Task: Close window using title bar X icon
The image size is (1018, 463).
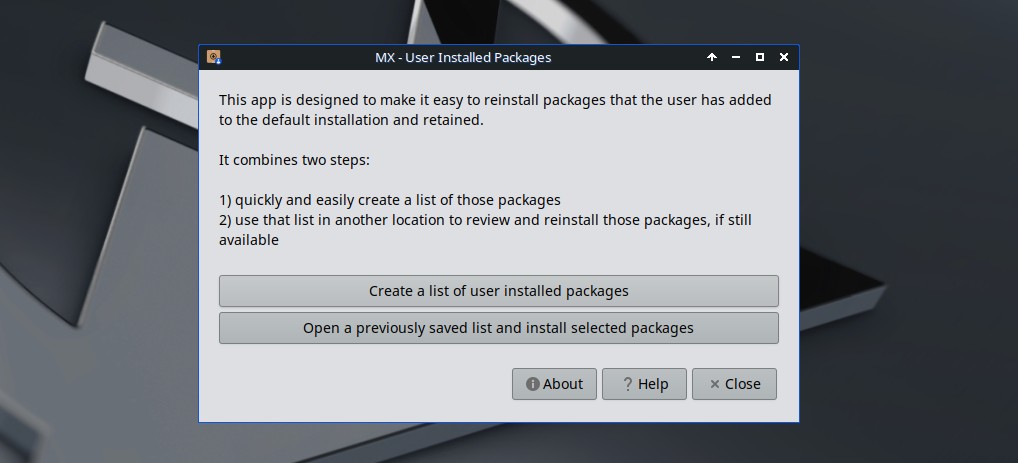Action: pyautogui.click(x=784, y=57)
